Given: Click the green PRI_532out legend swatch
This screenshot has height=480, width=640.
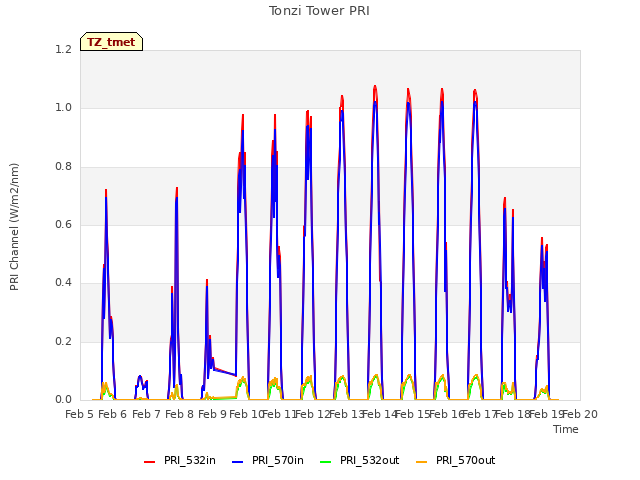Looking at the screenshot, I should click(x=326, y=462).
